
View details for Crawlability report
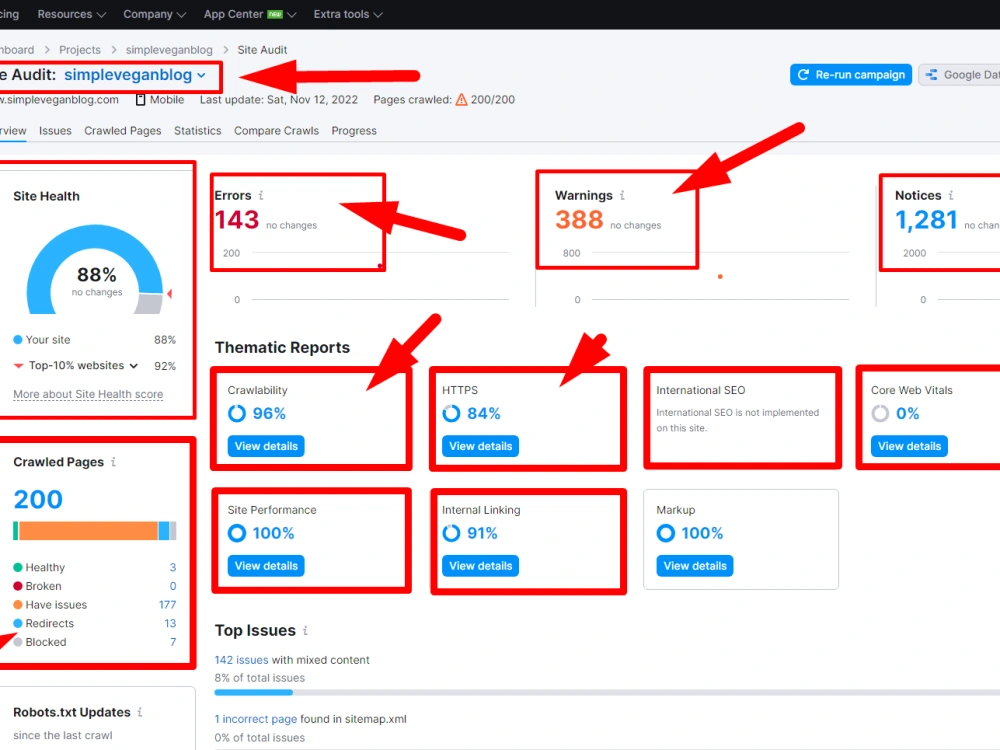pos(266,446)
